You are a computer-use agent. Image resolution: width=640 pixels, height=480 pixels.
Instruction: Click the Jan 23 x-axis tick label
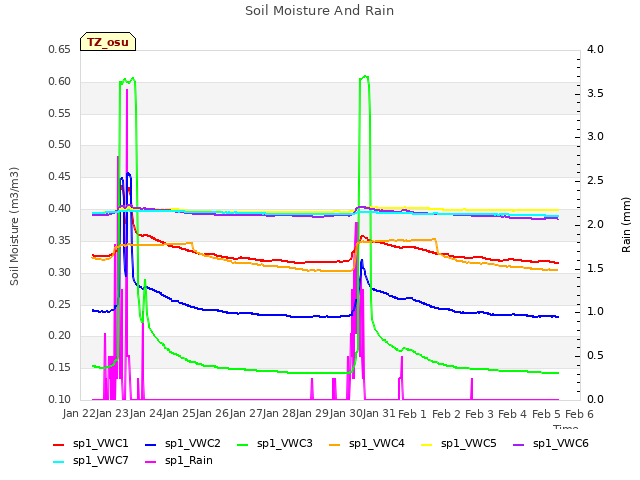[113, 413]
